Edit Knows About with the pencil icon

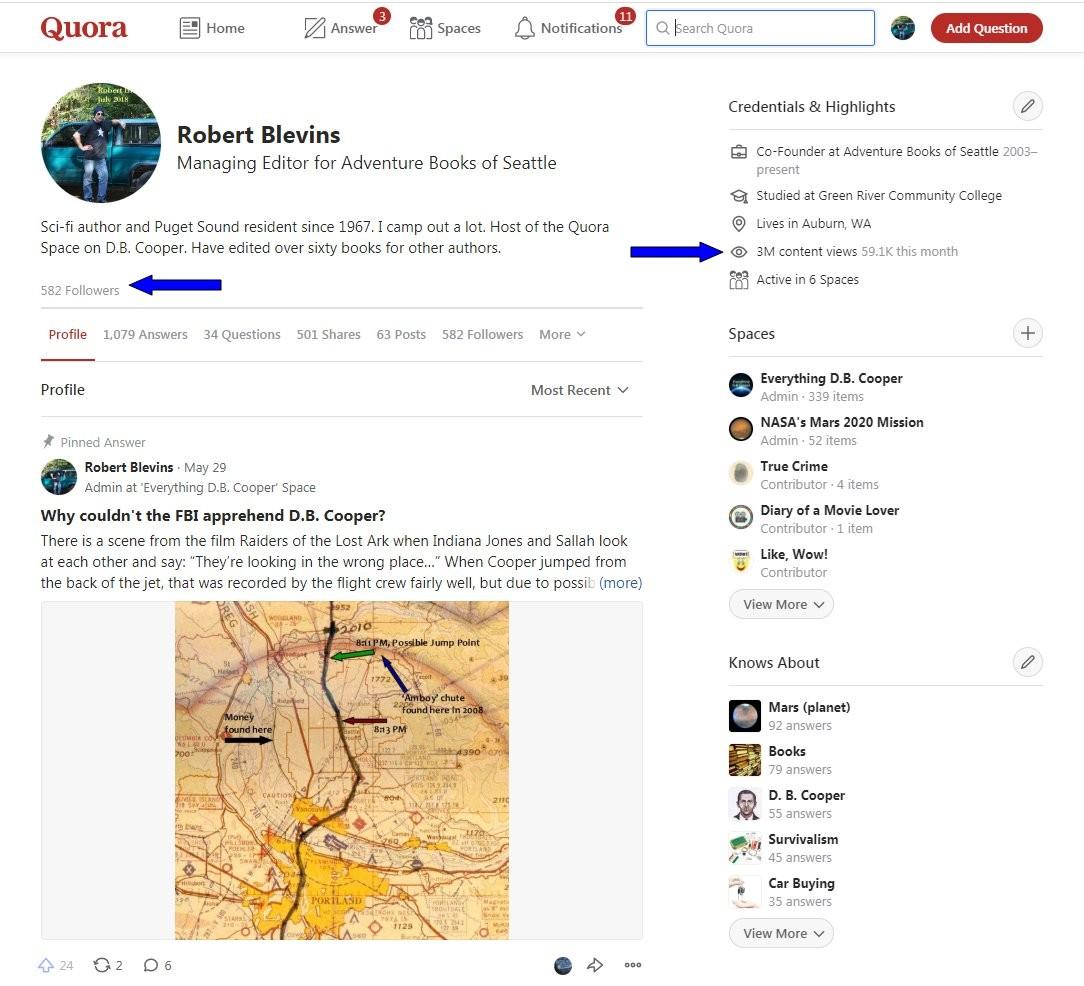(1027, 662)
